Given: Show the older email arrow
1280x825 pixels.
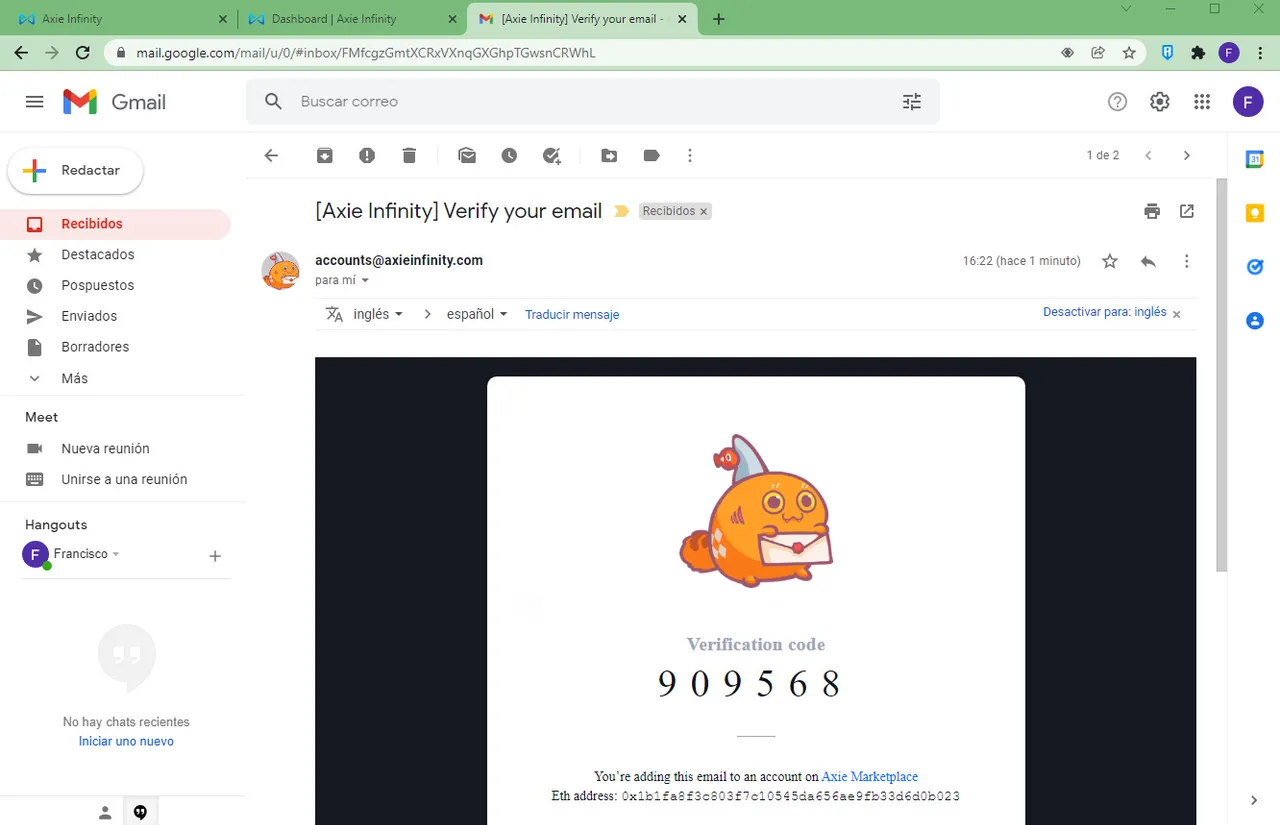Looking at the screenshot, I should point(1187,155).
